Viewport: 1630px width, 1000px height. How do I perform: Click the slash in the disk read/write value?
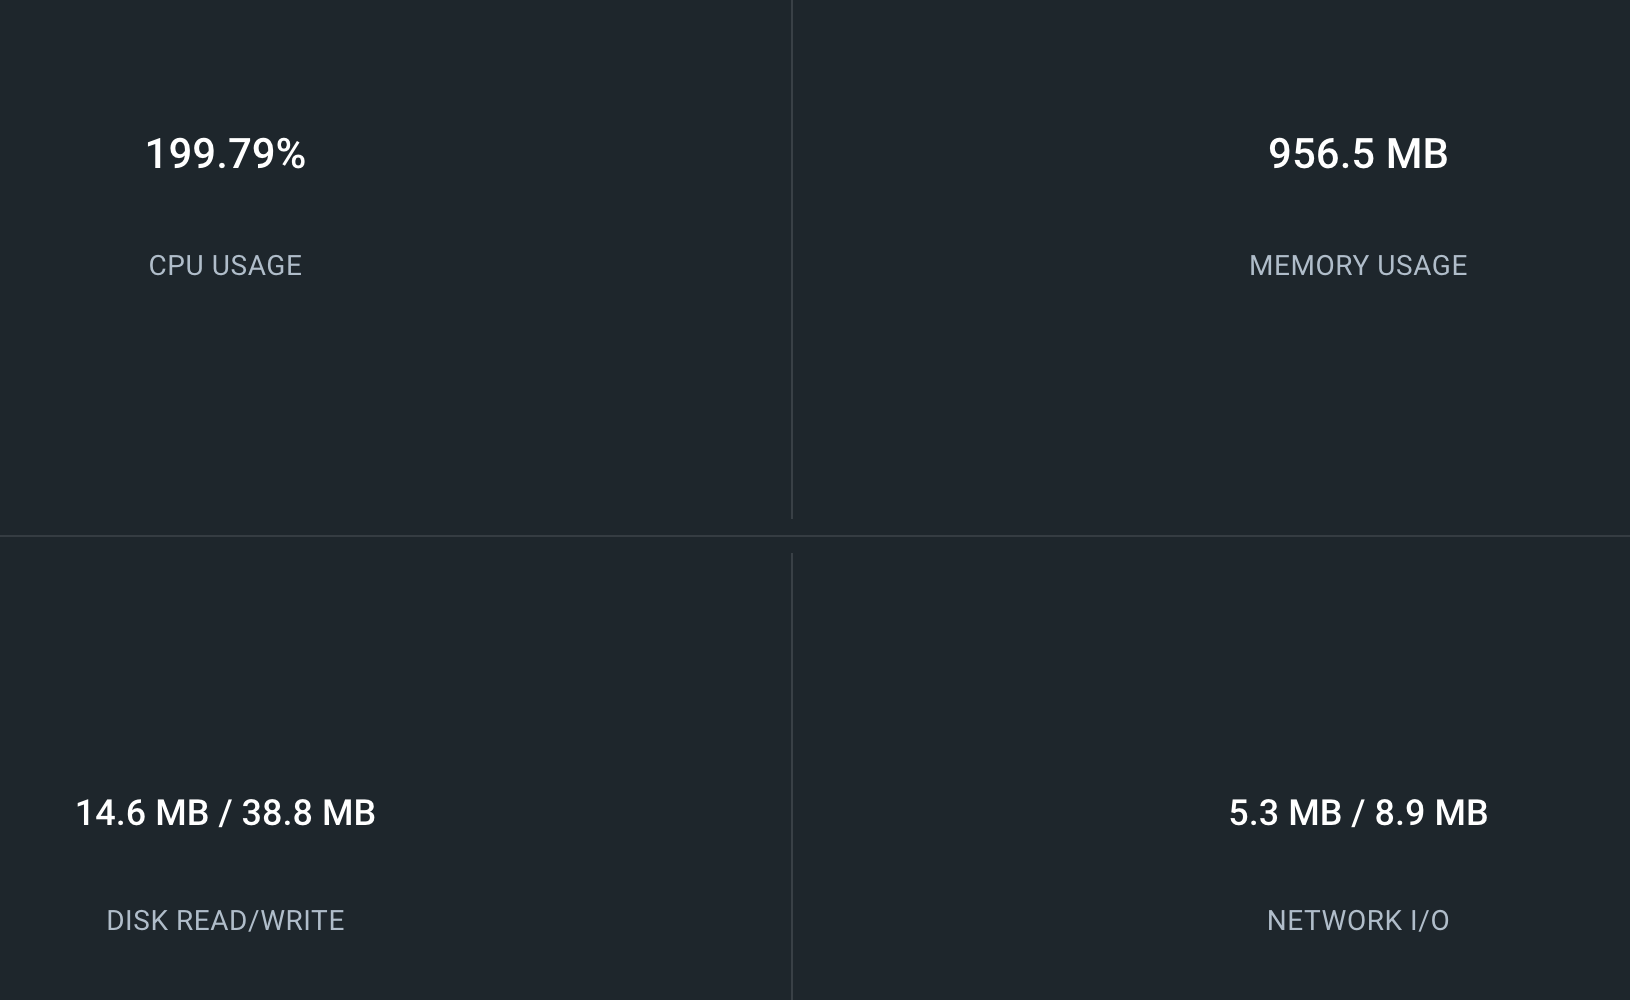tap(225, 813)
